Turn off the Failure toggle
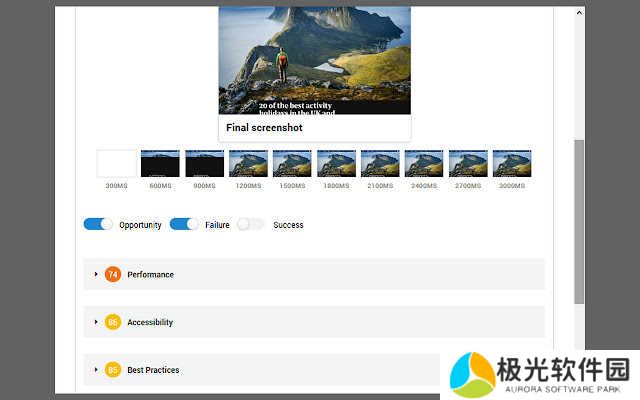This screenshot has height=400, width=640. [184, 225]
